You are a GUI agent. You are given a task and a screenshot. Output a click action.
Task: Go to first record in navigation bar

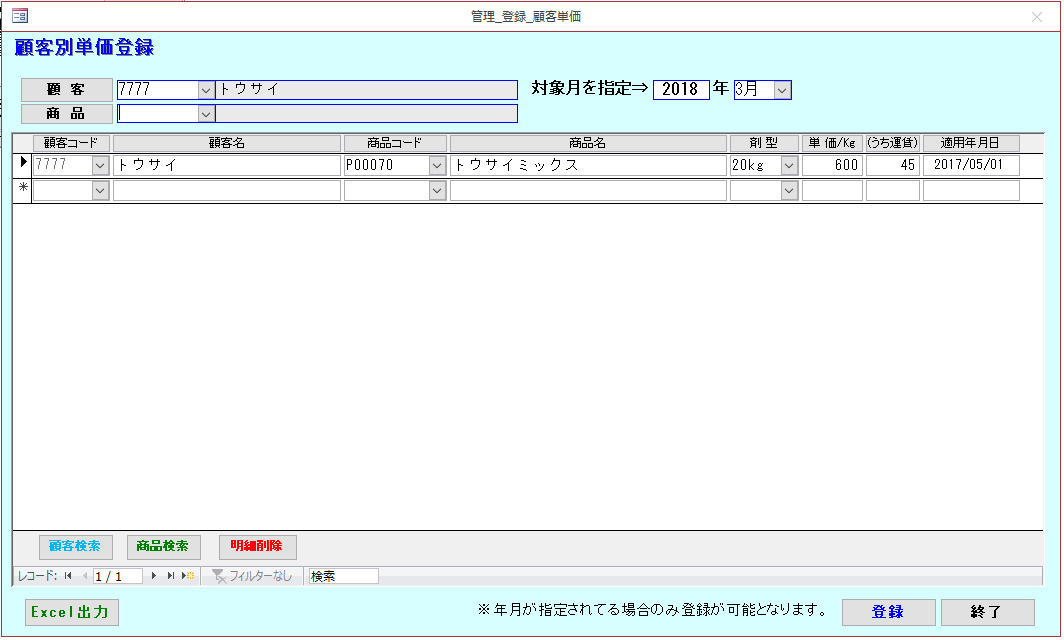point(68,576)
